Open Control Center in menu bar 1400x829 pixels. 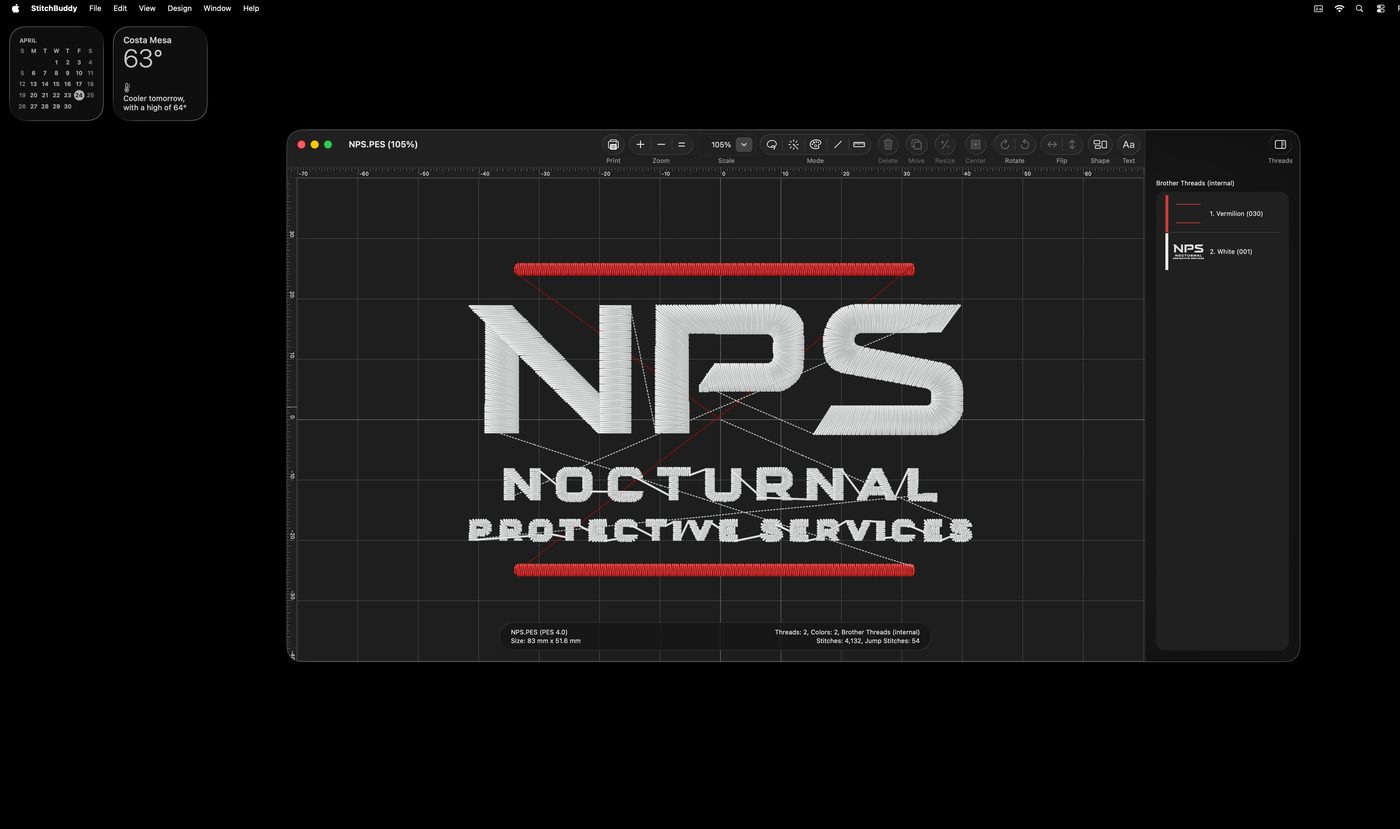1379,8
